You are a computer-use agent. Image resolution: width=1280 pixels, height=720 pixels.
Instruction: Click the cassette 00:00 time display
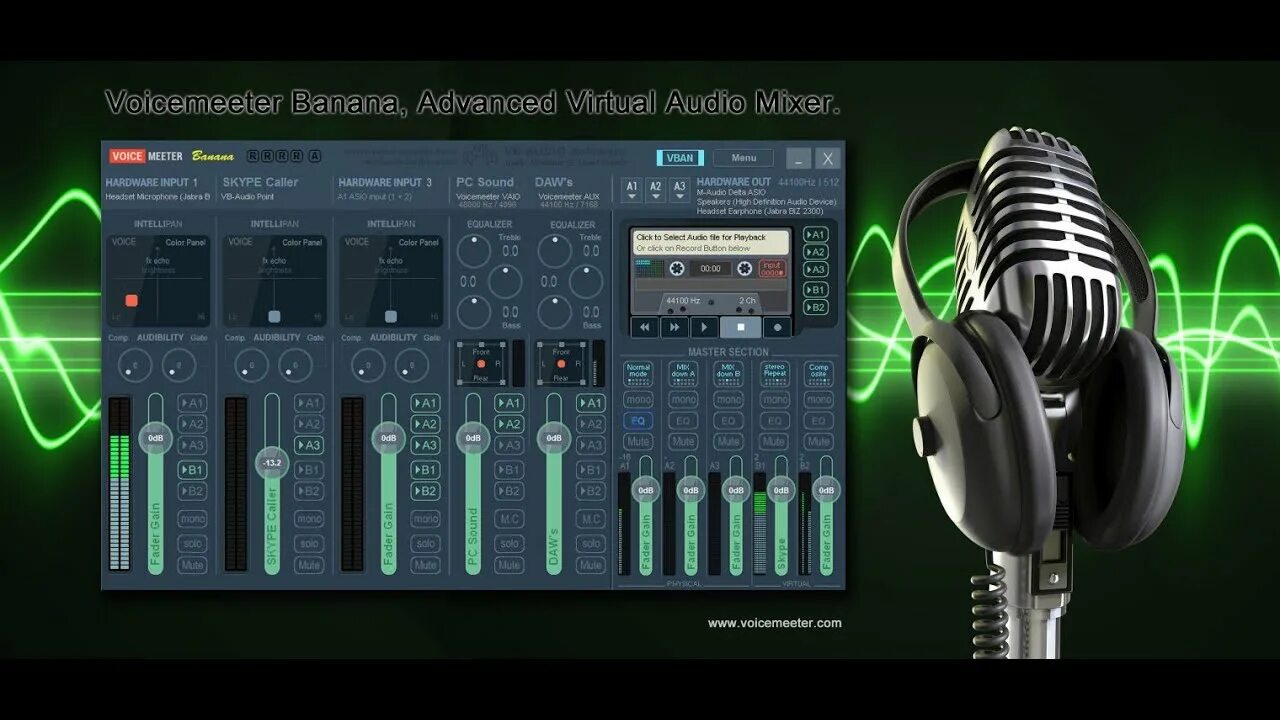point(710,269)
